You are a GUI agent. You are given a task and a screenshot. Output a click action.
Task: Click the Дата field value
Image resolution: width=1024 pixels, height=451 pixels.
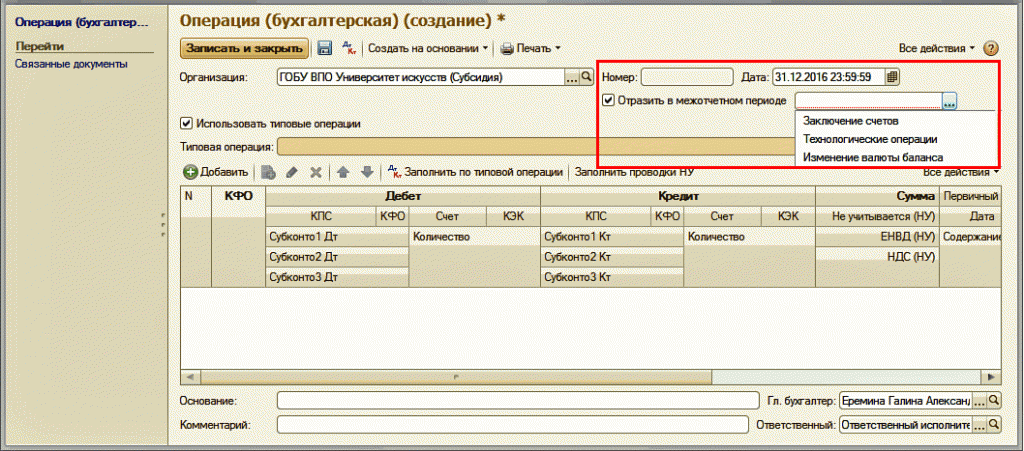829,77
